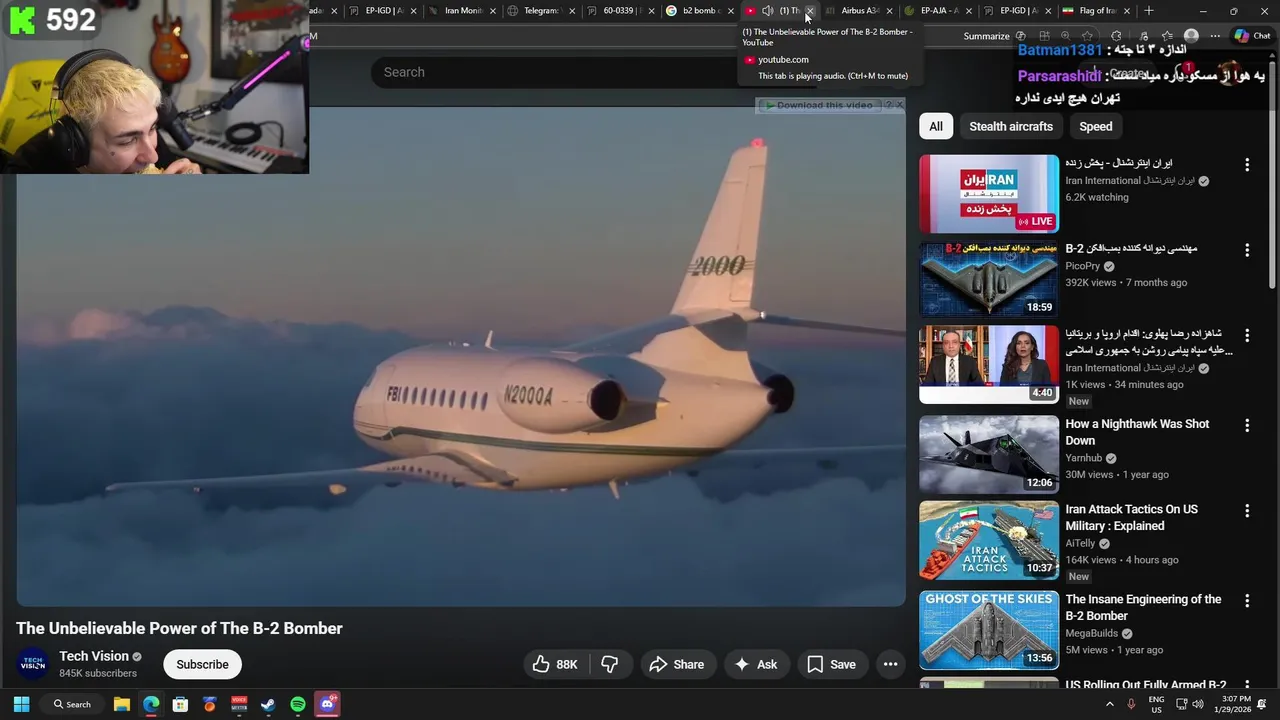Open the Tech Vision channel name link
Screen dimensions: 1280x720
coord(93,656)
